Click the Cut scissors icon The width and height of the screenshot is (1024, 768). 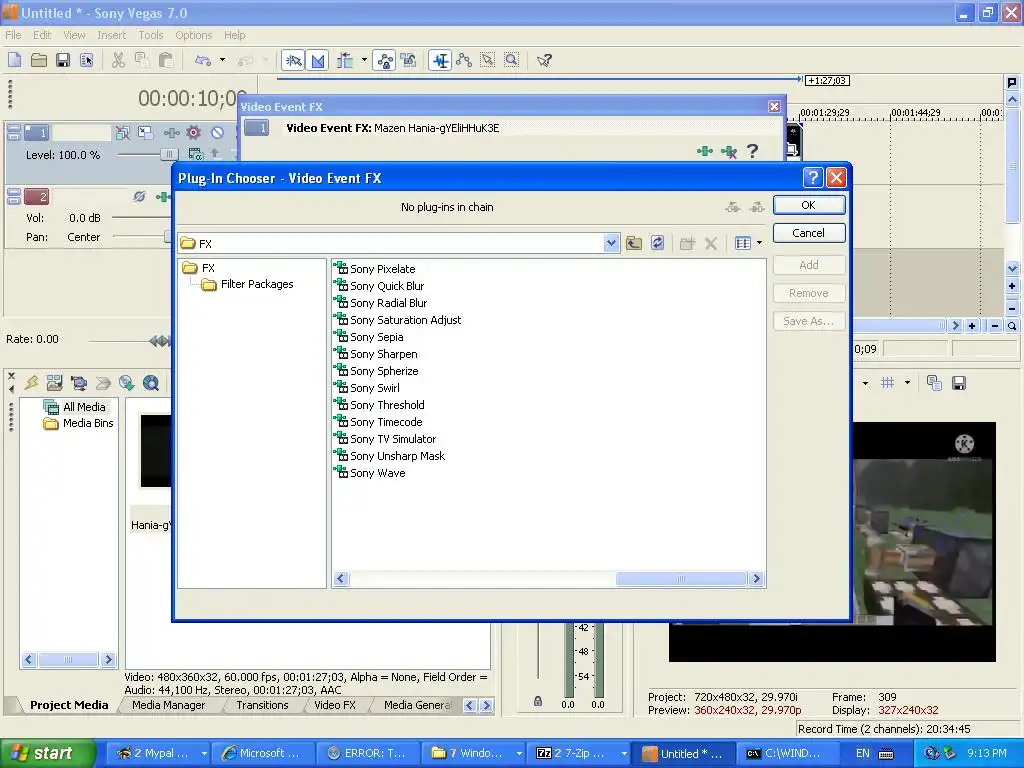tap(118, 60)
